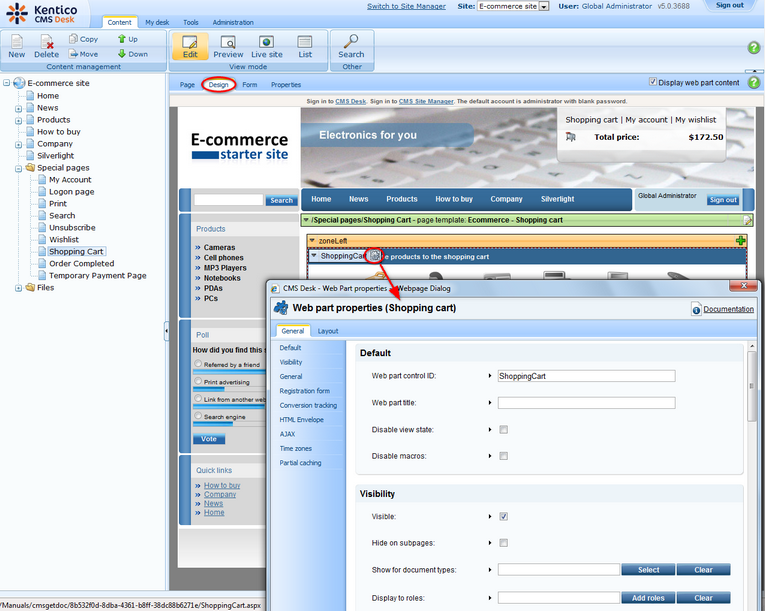Select the Search engine poll option
The image size is (765, 611).
(198, 416)
